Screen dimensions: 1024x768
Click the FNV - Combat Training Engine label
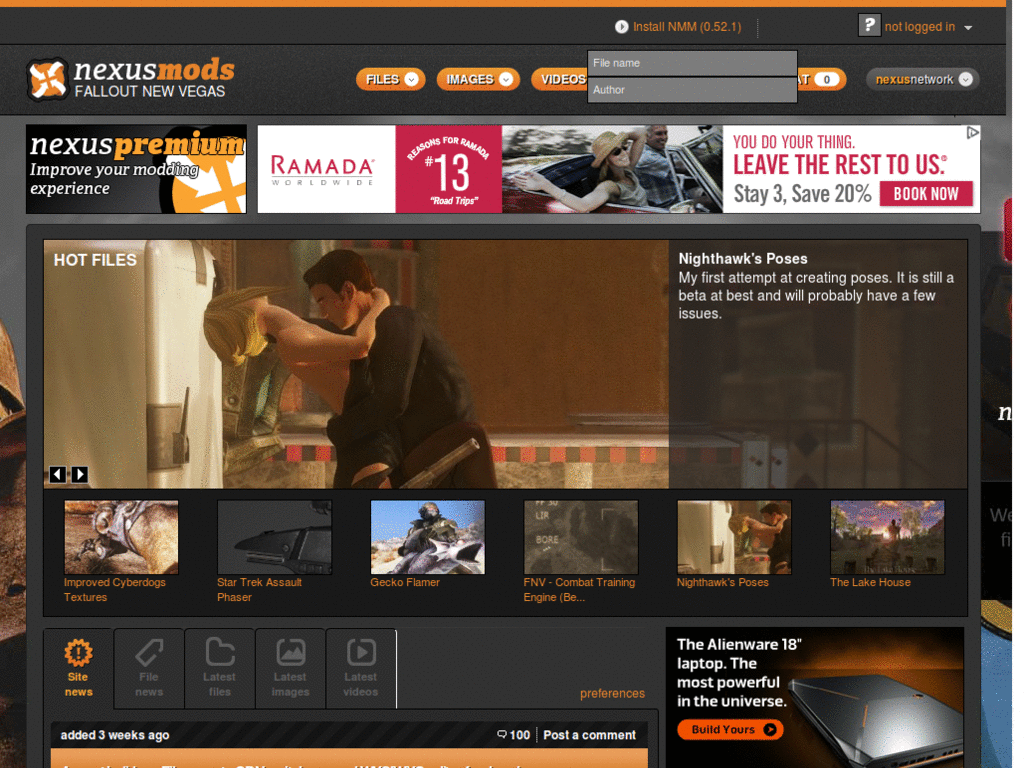point(579,590)
